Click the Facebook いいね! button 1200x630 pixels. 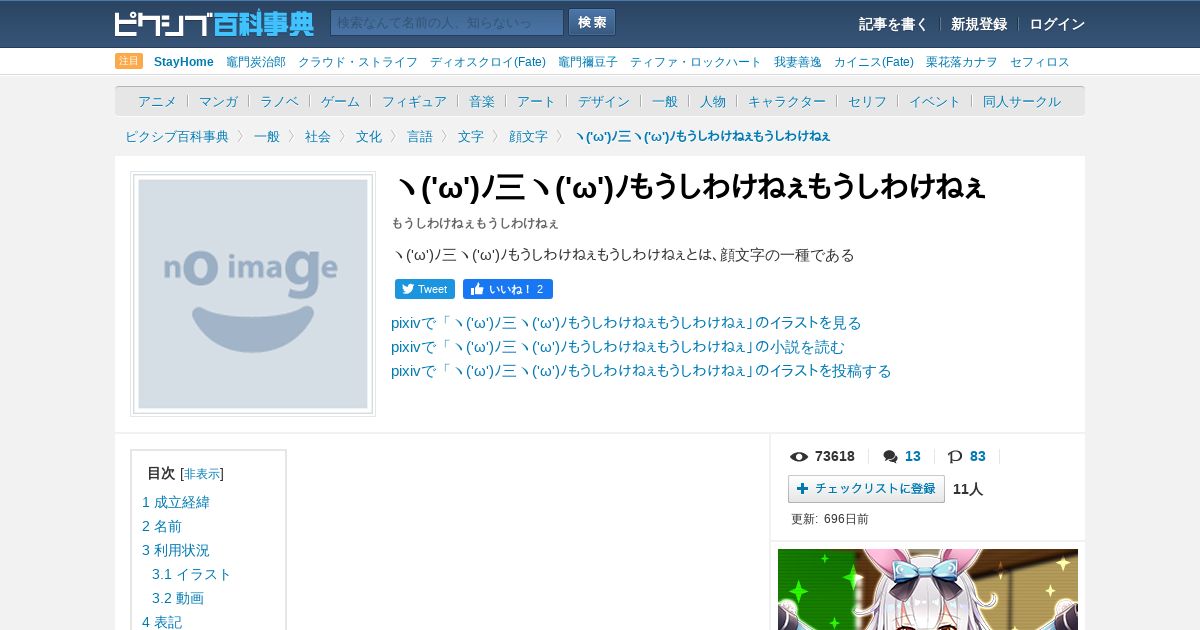508,289
